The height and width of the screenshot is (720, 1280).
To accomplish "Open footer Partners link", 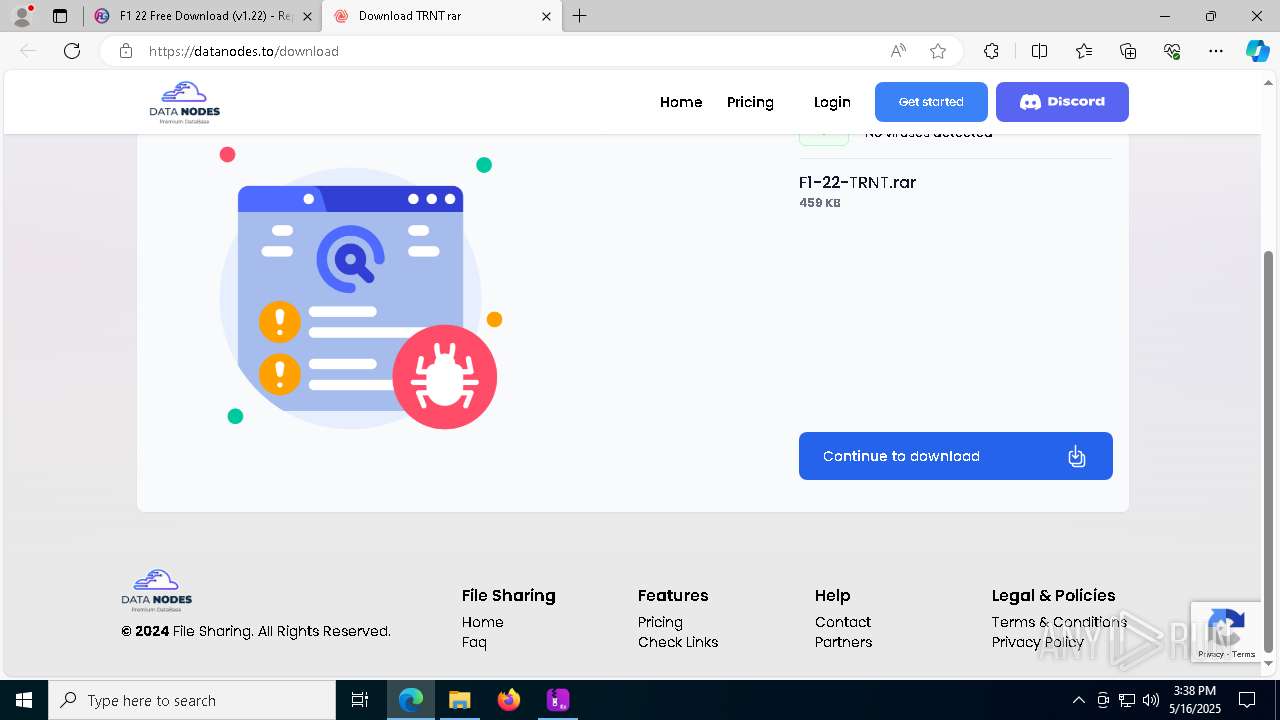I will click(x=843, y=642).
